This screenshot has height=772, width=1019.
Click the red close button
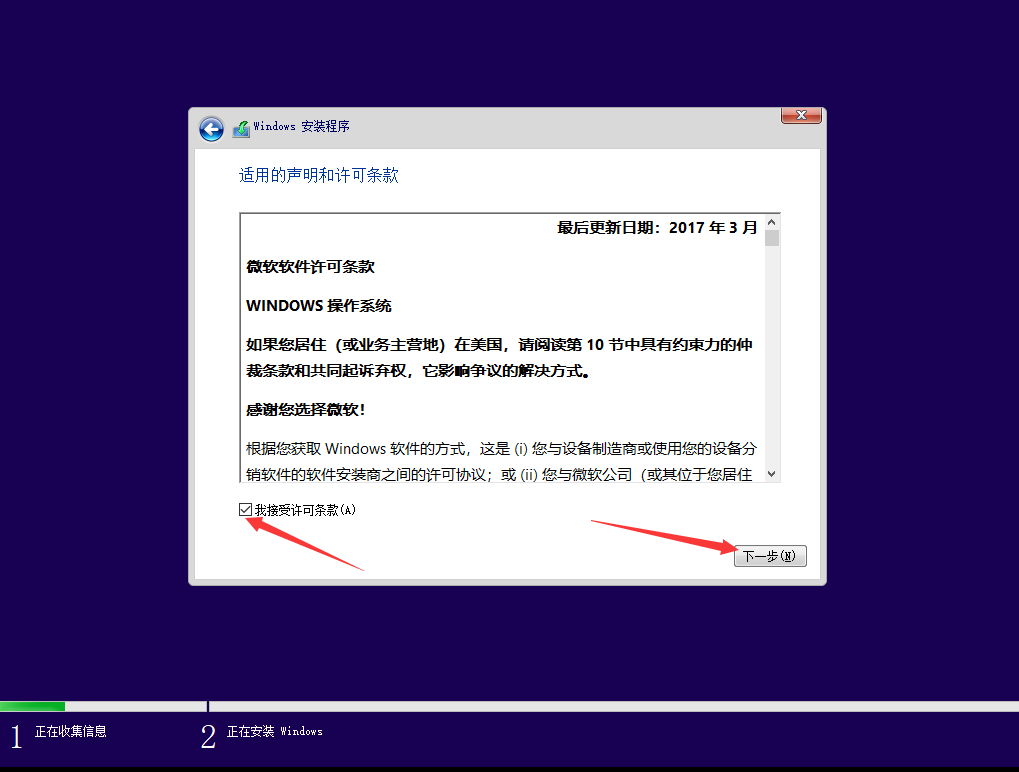point(800,114)
